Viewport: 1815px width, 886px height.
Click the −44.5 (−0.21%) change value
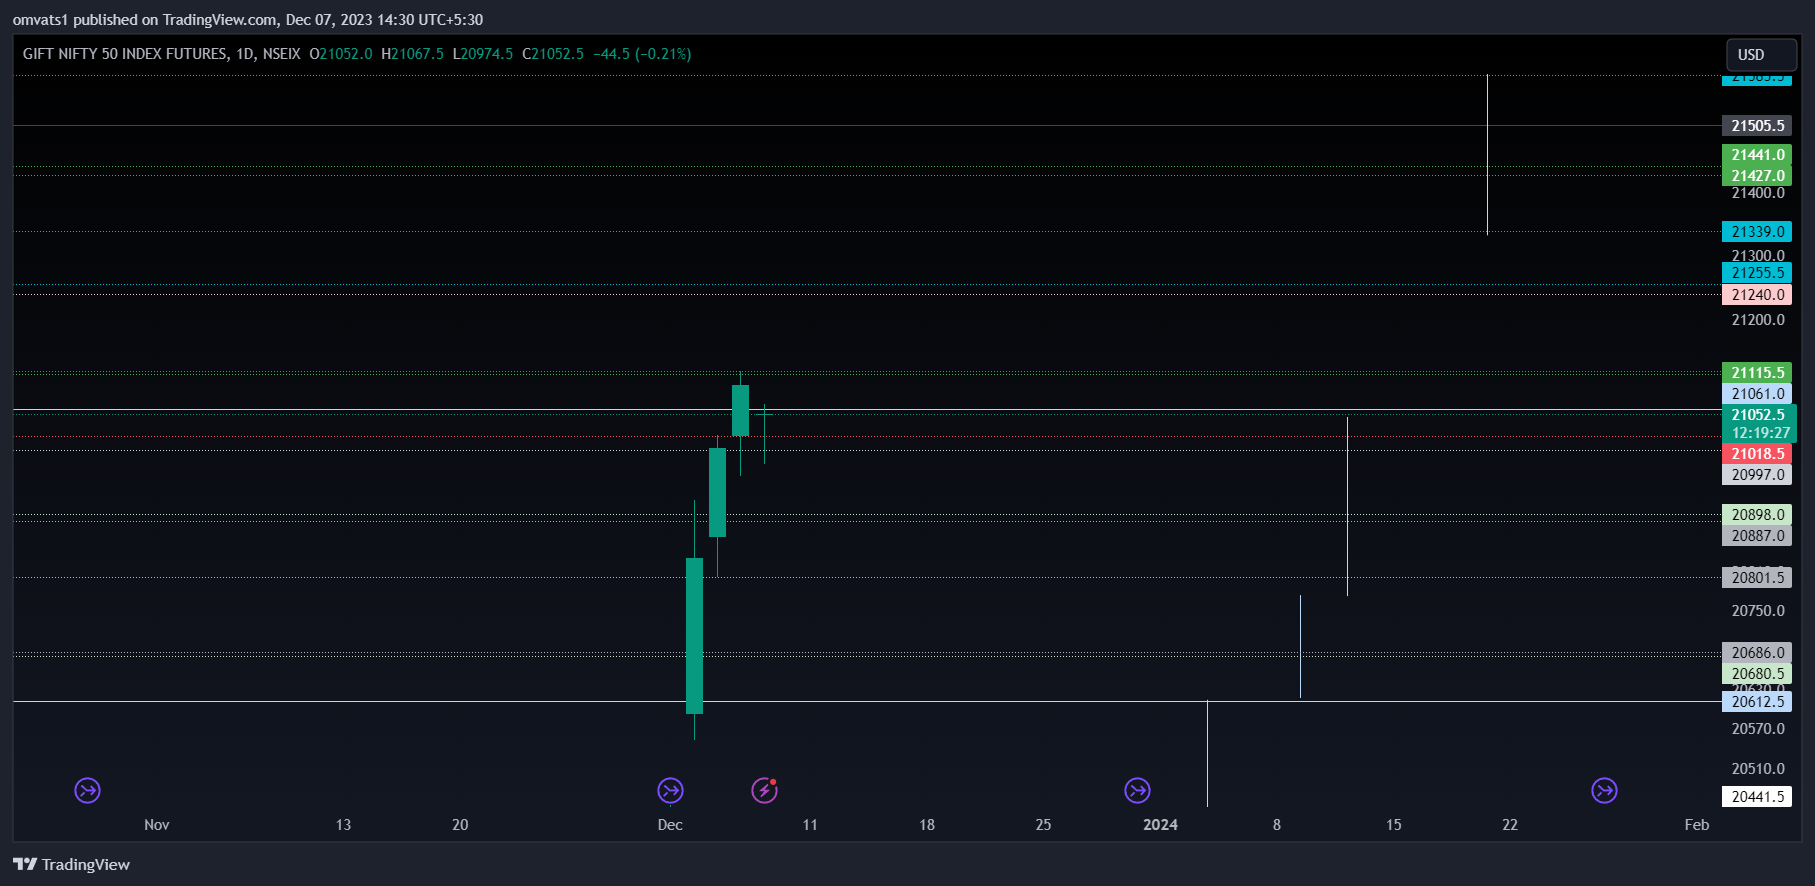coord(642,54)
